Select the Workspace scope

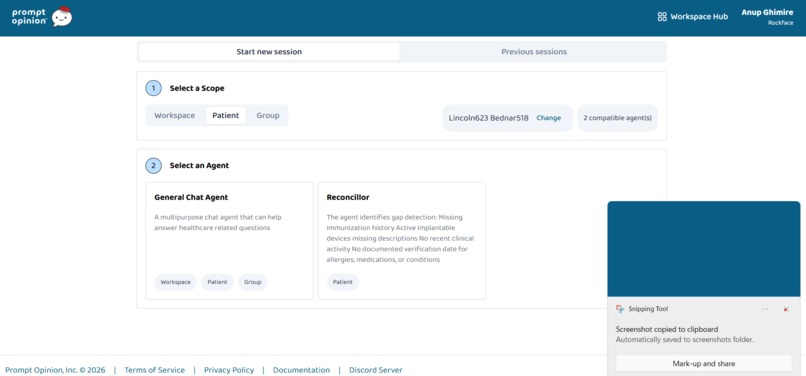coord(175,115)
